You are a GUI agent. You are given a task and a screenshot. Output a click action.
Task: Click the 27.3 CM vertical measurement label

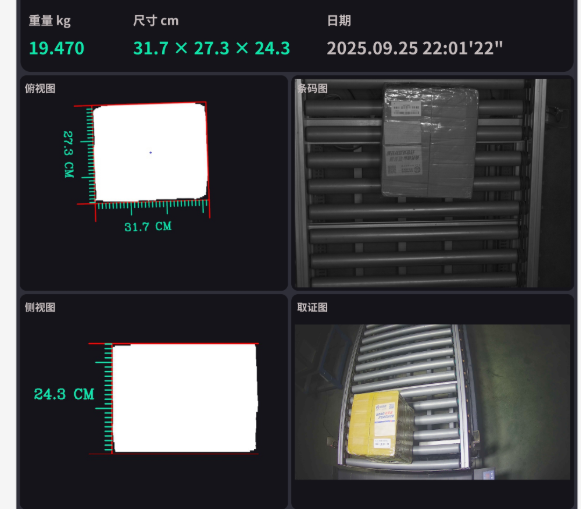point(69,154)
